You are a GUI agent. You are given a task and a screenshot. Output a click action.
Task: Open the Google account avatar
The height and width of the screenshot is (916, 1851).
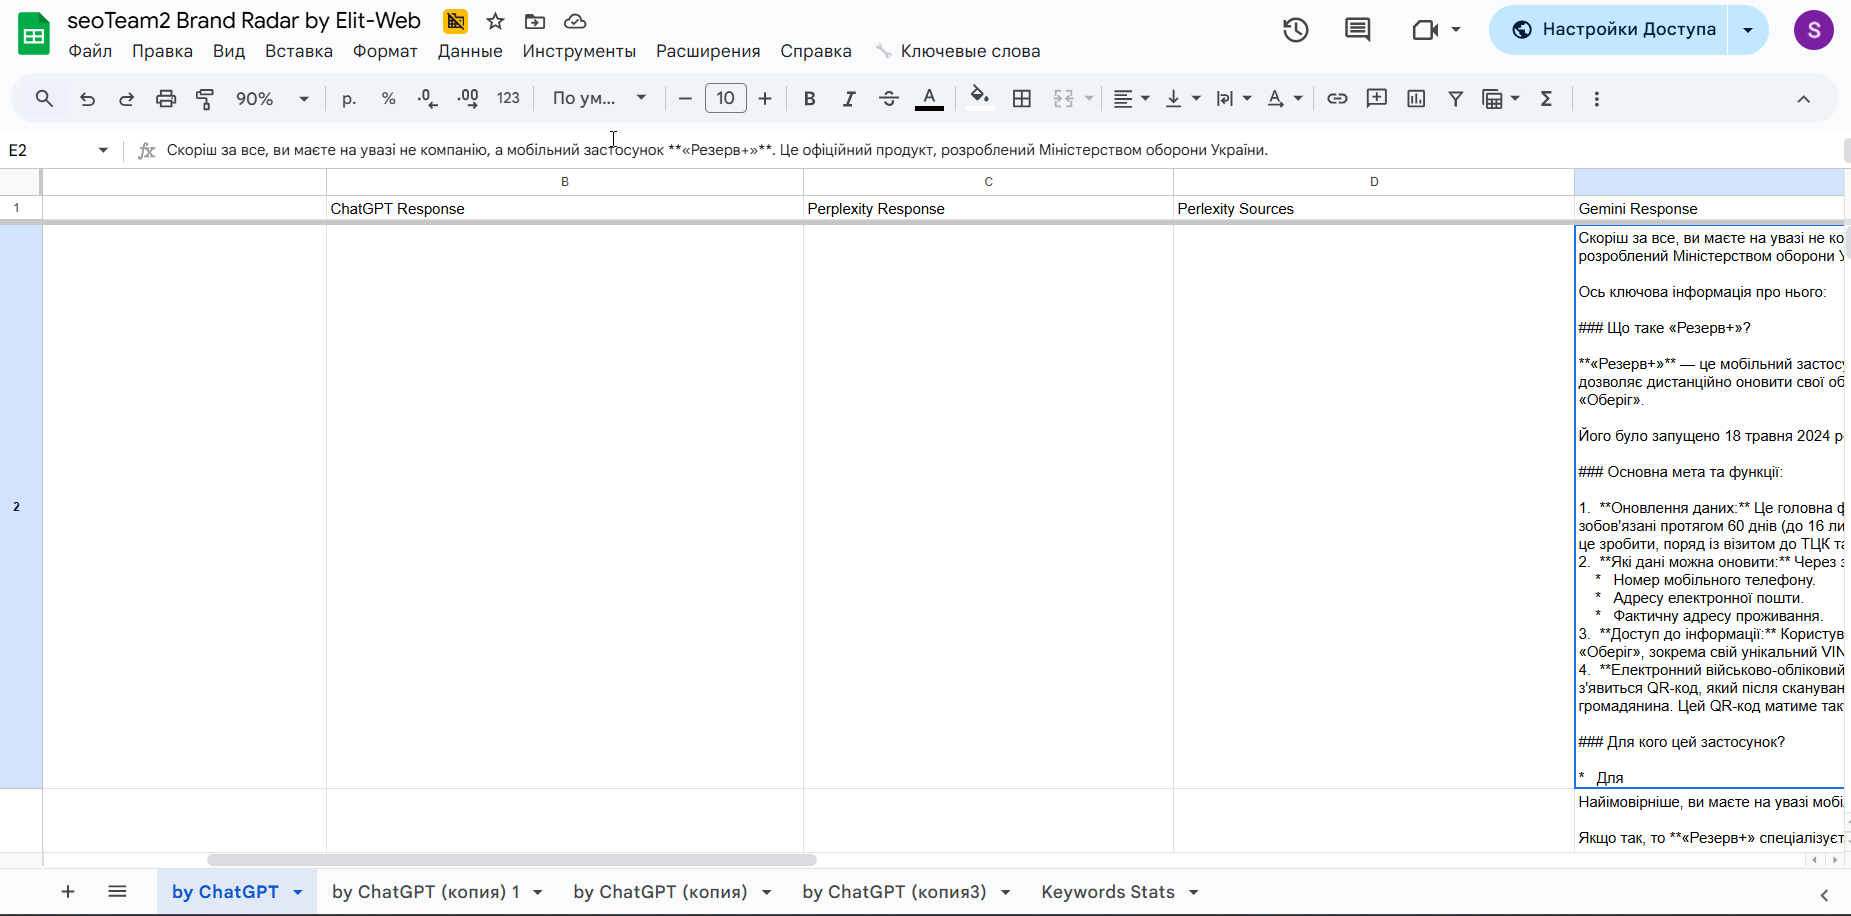tap(1814, 30)
